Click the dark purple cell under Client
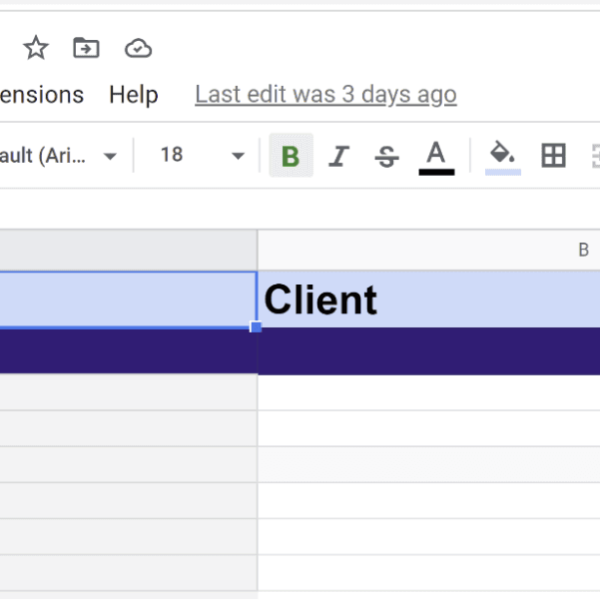 coord(428,351)
